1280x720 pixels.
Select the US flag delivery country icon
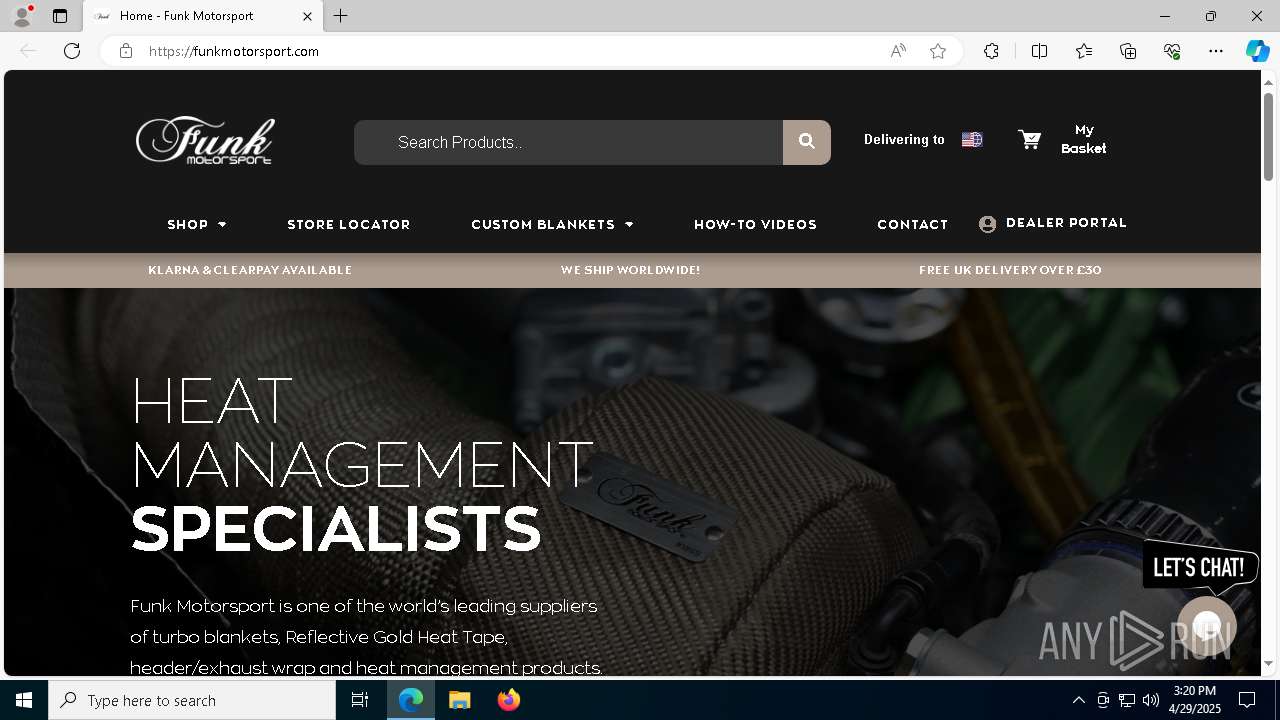[972, 140]
